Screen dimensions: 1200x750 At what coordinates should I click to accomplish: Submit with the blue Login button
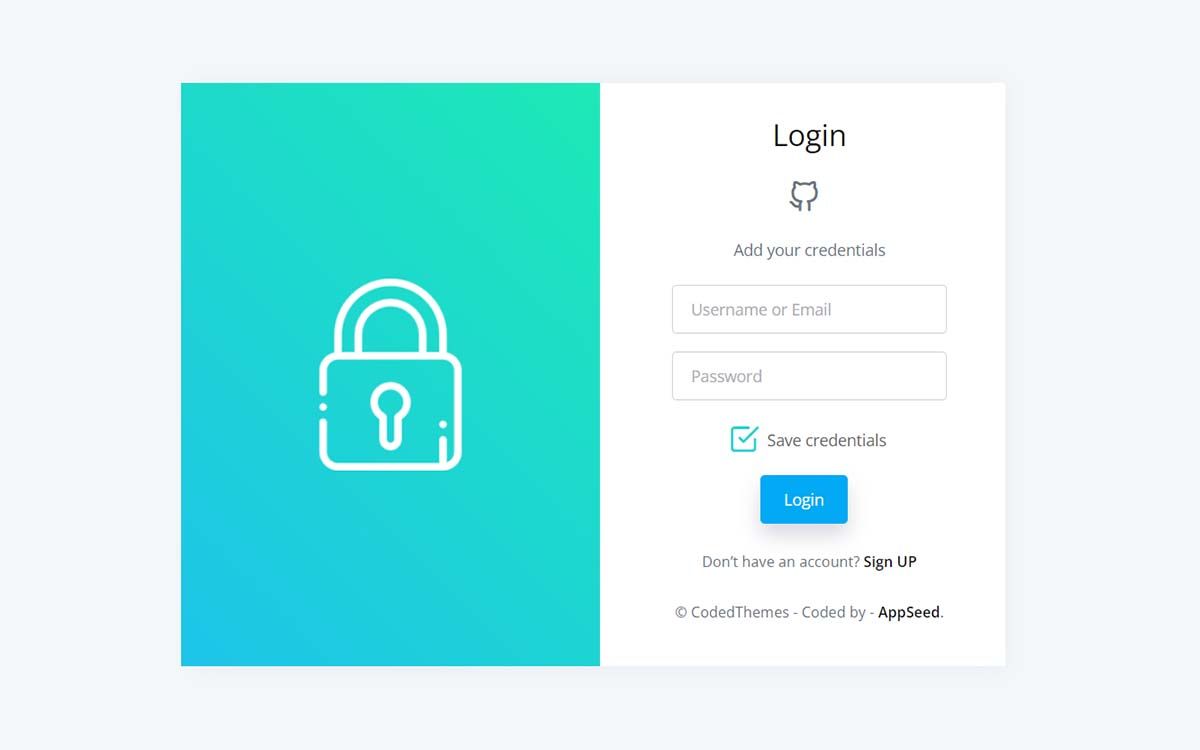pyautogui.click(x=804, y=499)
